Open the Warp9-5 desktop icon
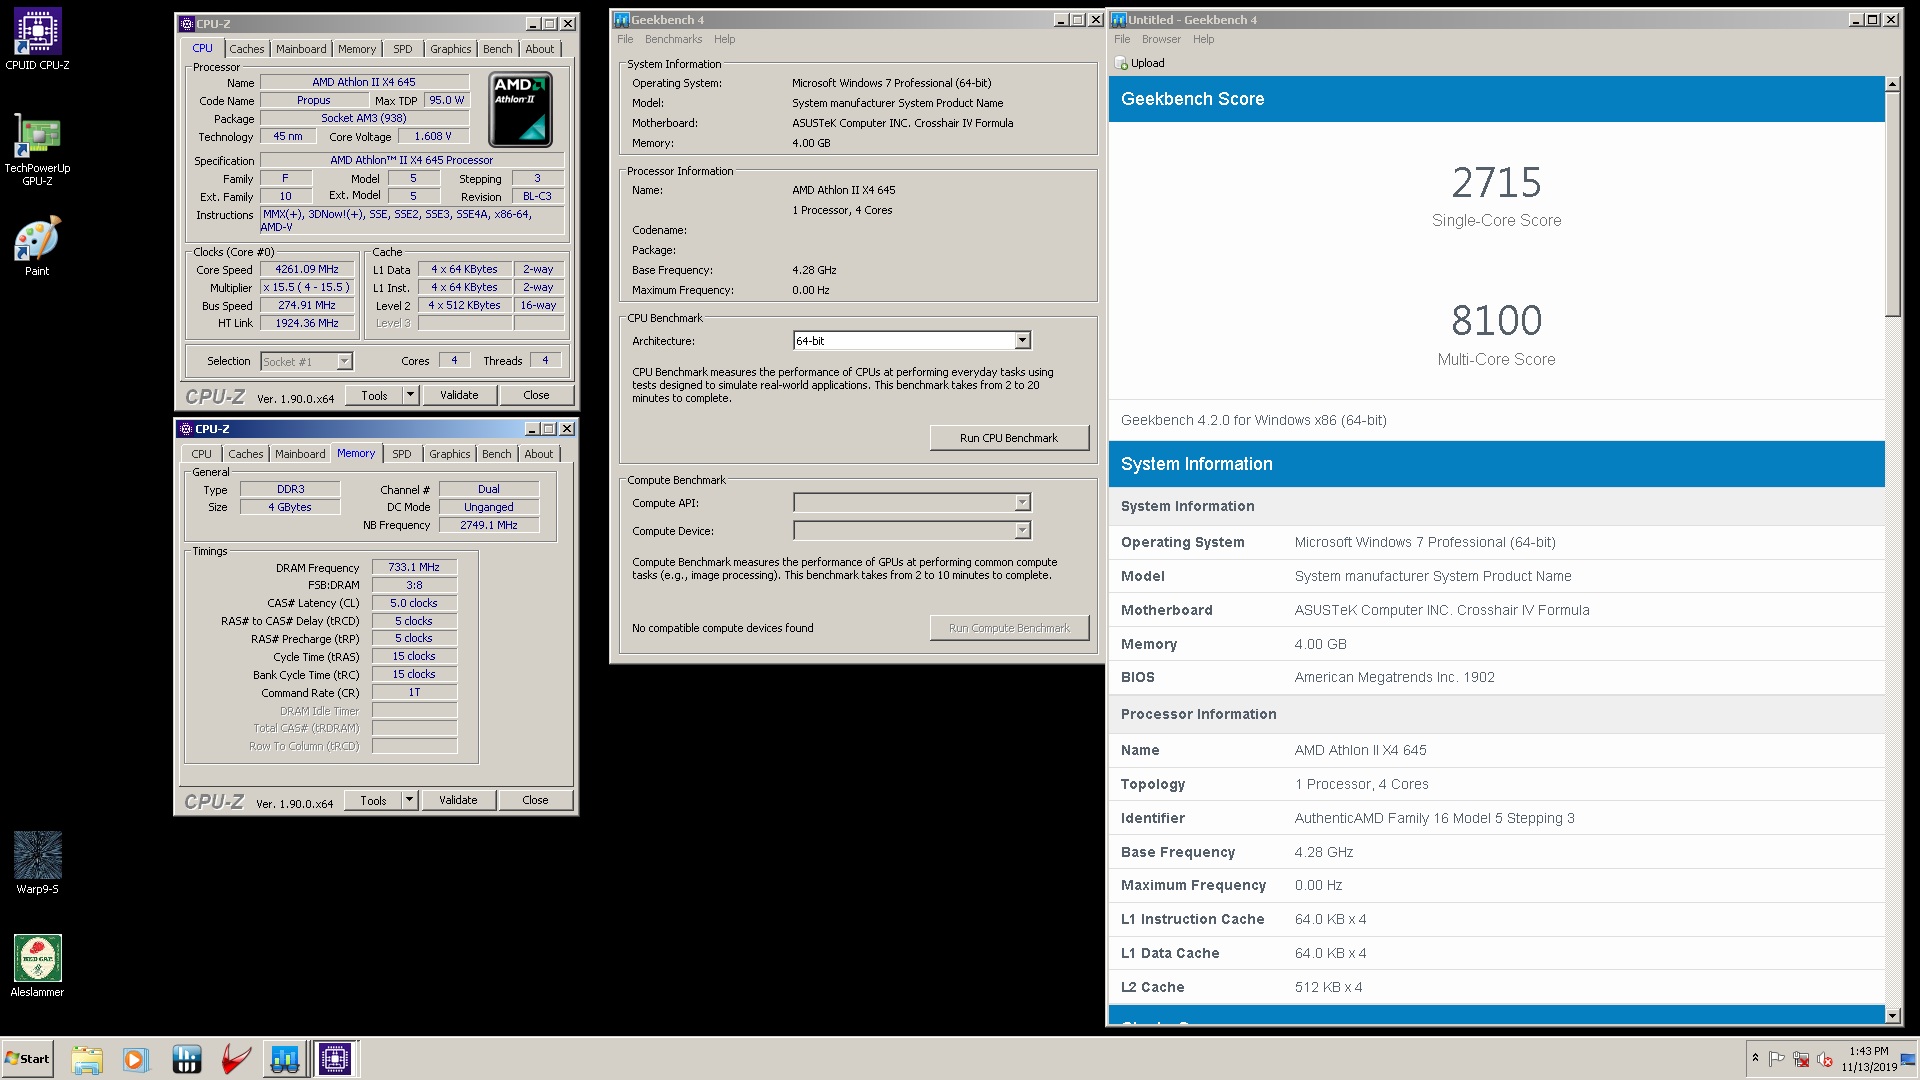The height and width of the screenshot is (1080, 1920). coord(37,863)
